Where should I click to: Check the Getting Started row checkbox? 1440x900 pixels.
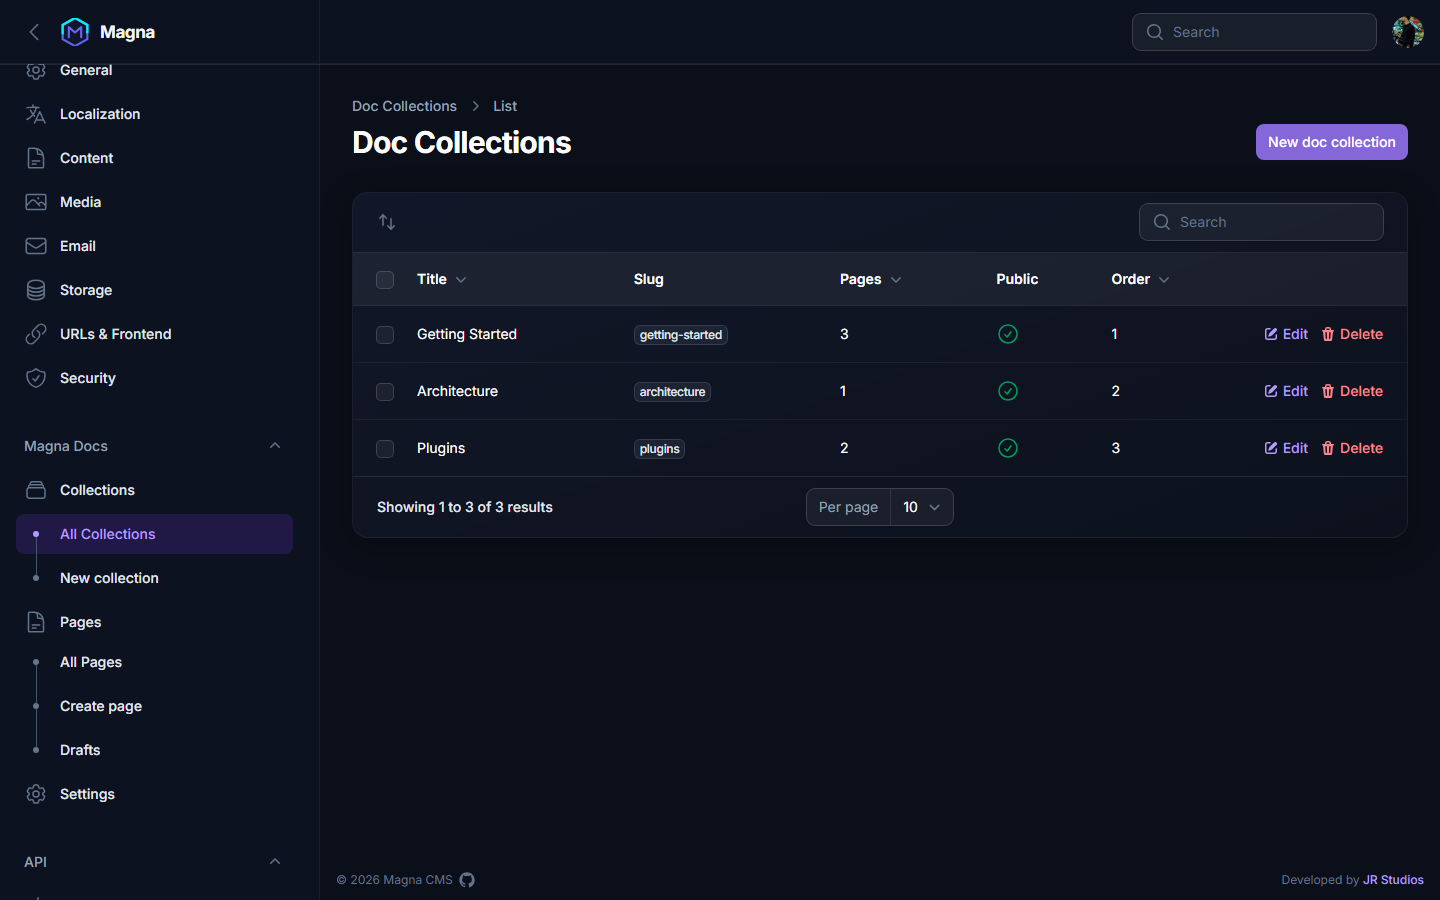tap(385, 335)
